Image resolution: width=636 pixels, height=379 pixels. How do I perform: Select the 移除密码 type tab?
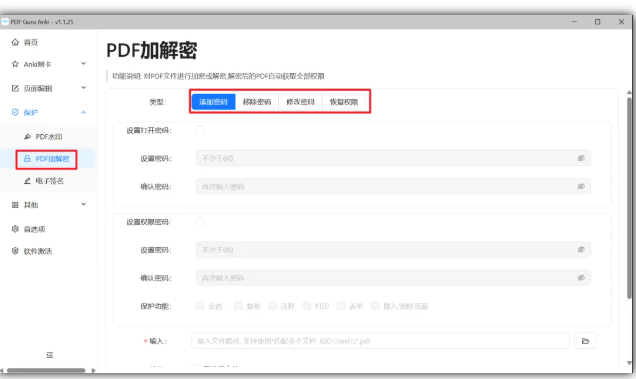pos(257,102)
